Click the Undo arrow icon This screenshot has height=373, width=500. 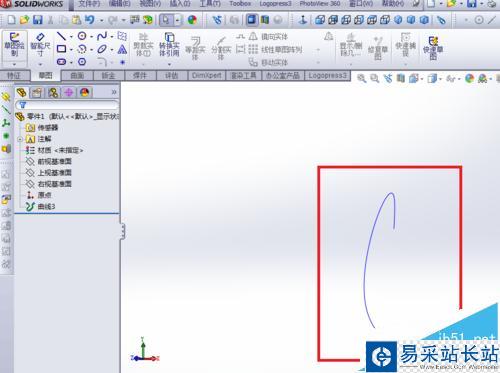click(x=89, y=20)
